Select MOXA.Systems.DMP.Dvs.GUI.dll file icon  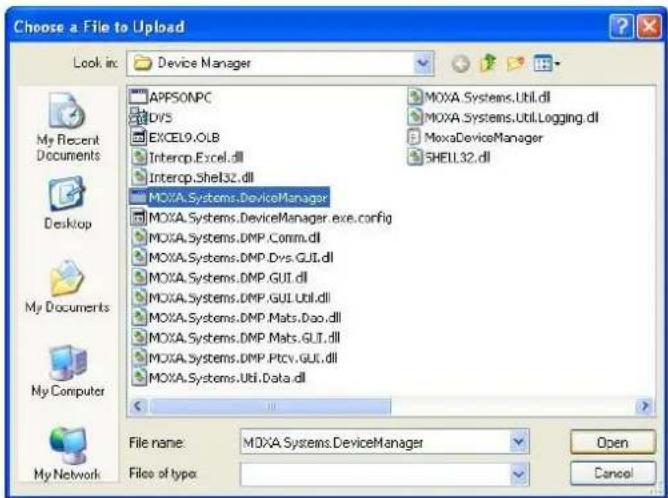(x=139, y=258)
